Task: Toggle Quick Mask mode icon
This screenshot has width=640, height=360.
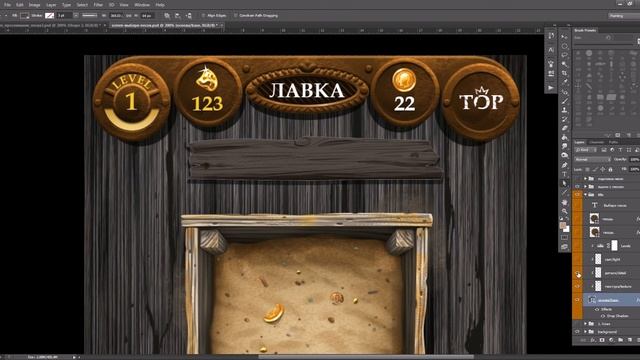Action: [x=565, y=238]
